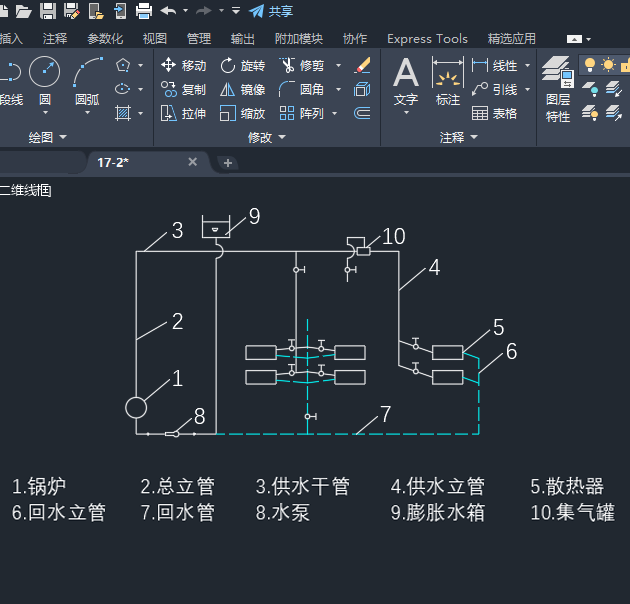The width and height of the screenshot is (630, 604).
Task: Add a new drawing tab with plus
Action: [x=228, y=162]
